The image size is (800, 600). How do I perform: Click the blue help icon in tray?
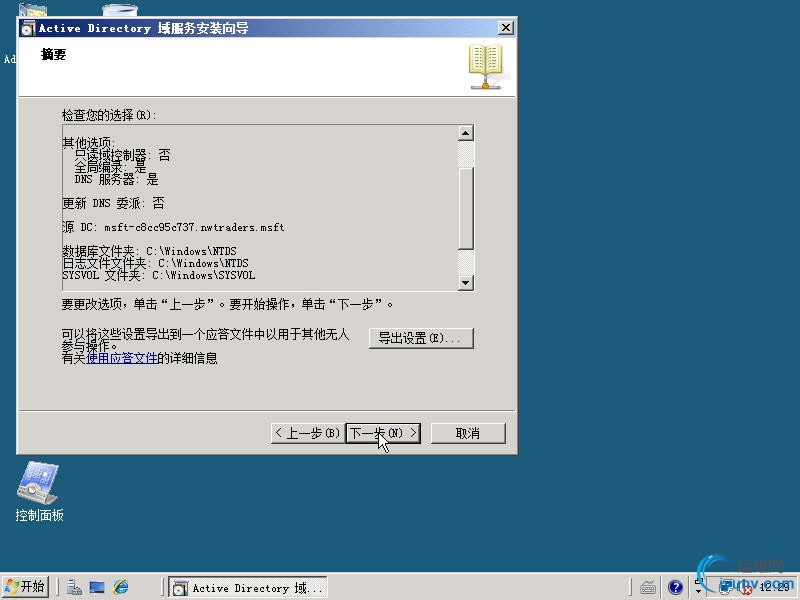[x=675, y=588]
